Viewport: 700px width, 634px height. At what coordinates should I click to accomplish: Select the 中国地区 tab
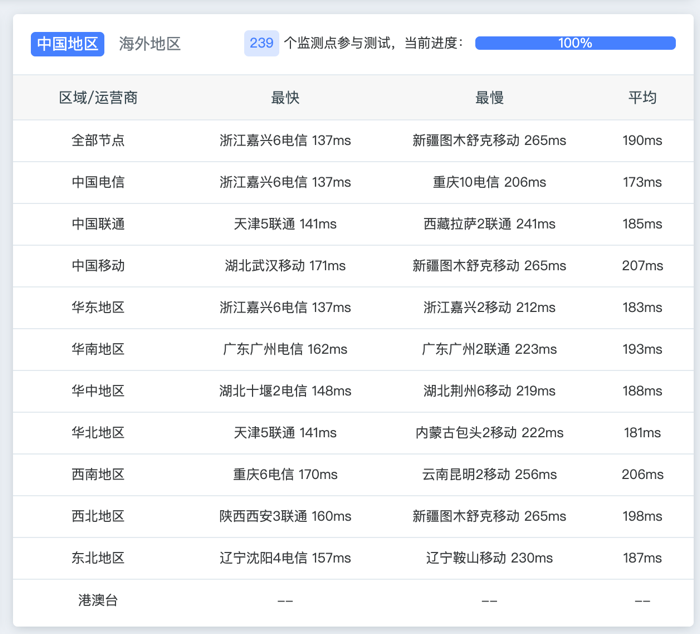click(67, 44)
